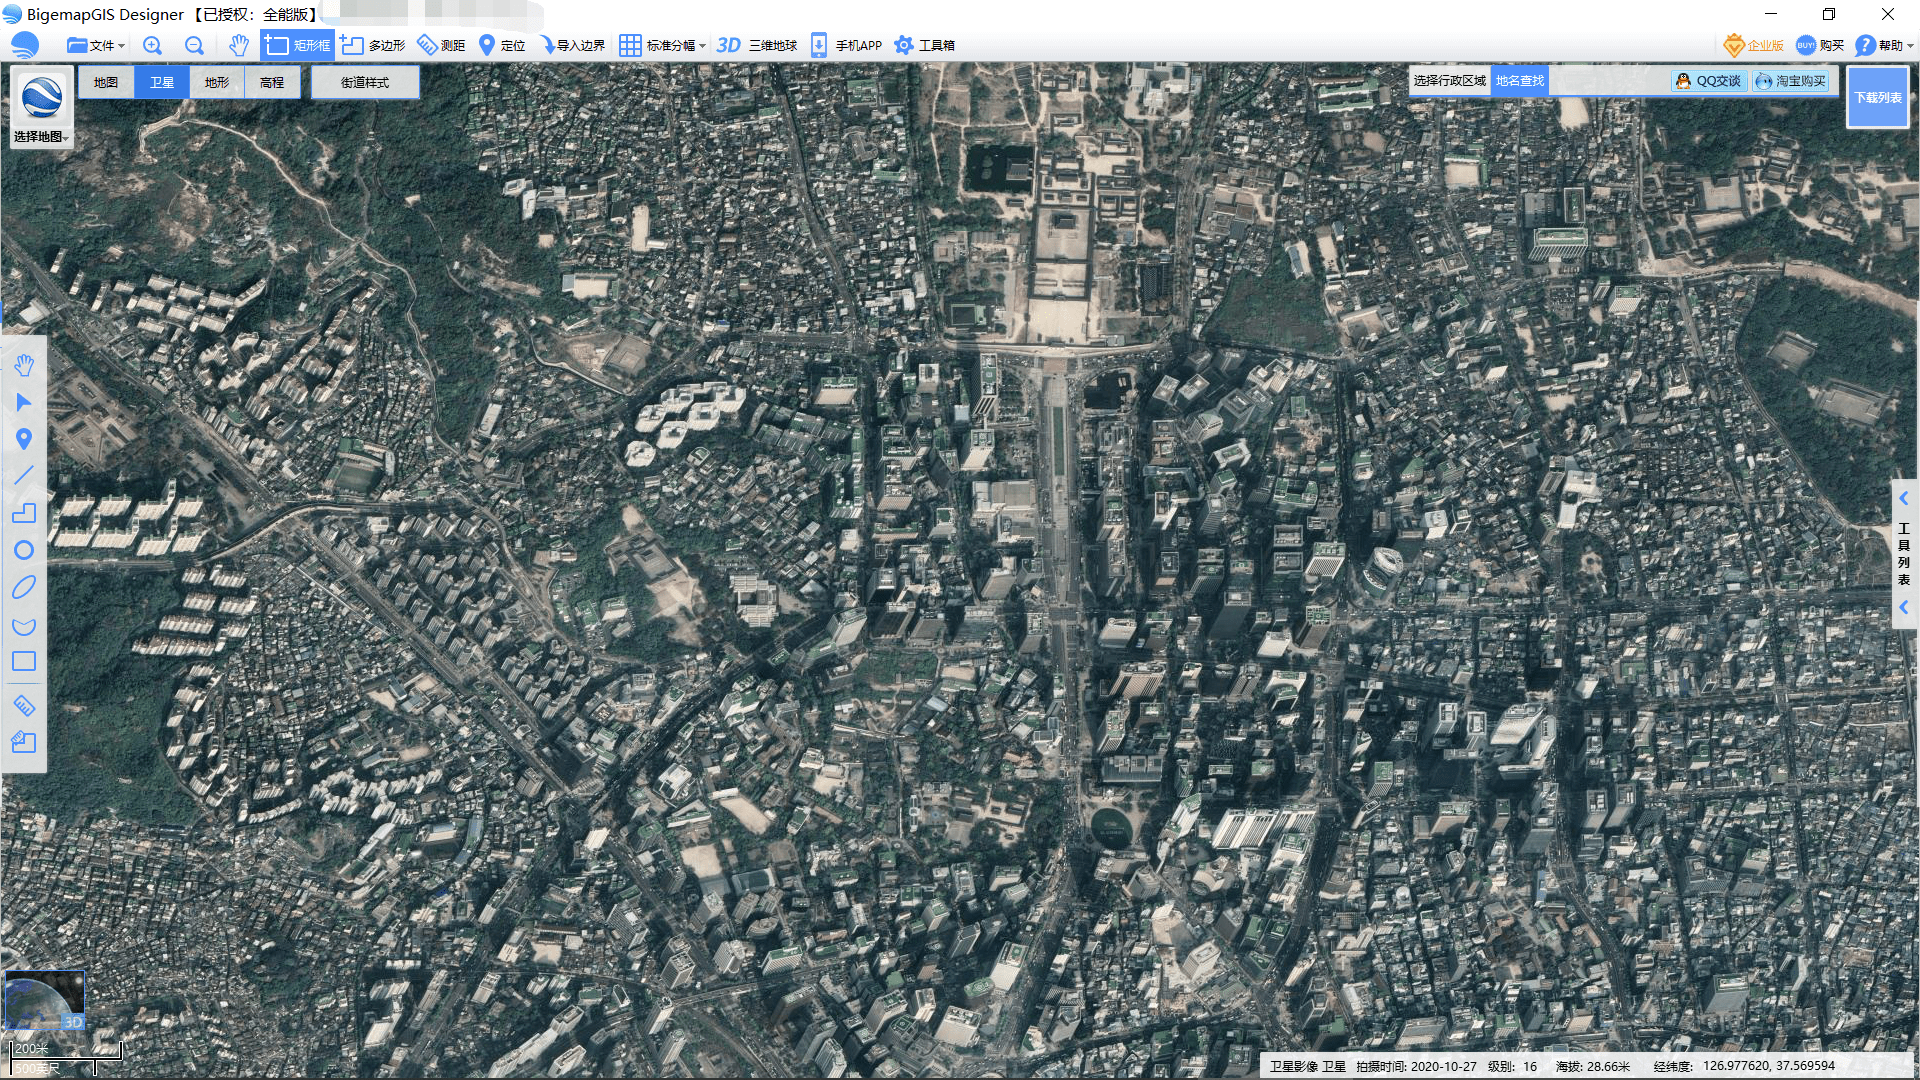
Task: Open the 文件 (File) dropdown menu
Action: pos(95,45)
